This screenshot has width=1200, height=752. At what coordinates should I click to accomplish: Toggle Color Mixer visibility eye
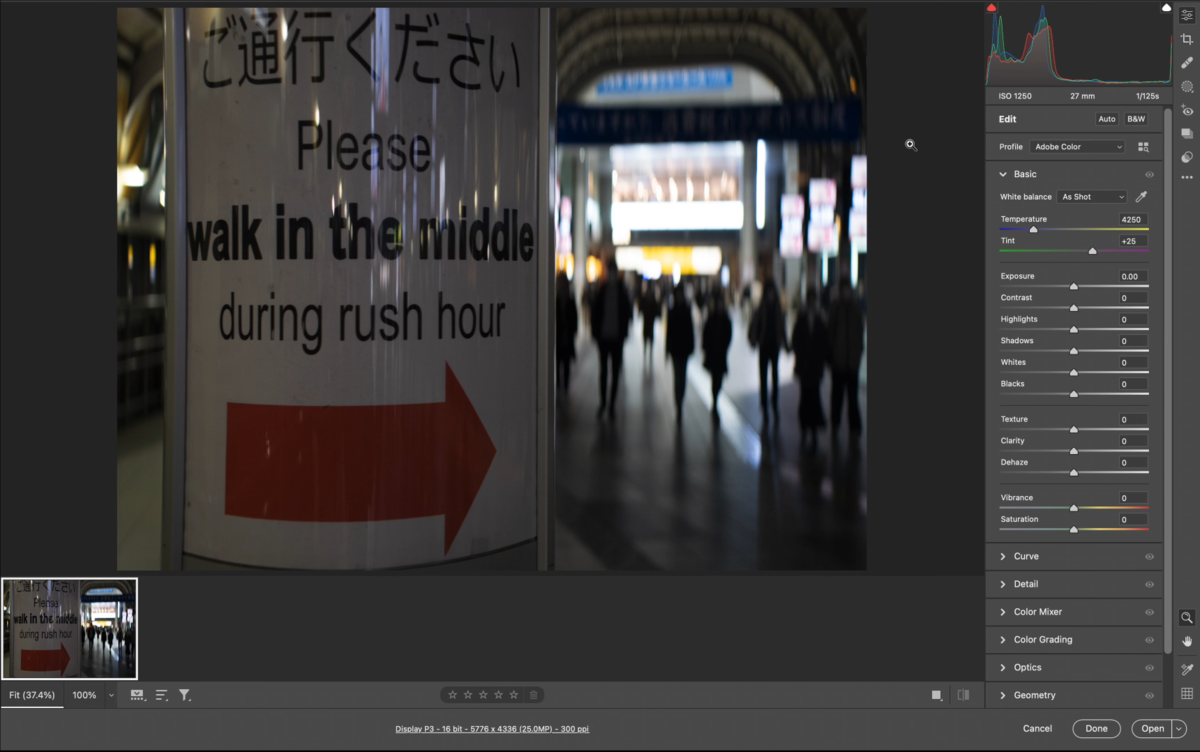[x=1149, y=612]
